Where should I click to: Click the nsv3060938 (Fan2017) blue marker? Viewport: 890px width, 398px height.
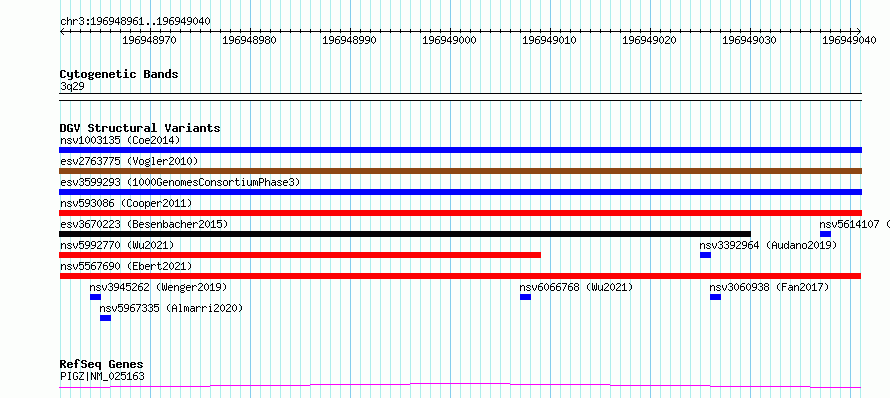tap(716, 297)
